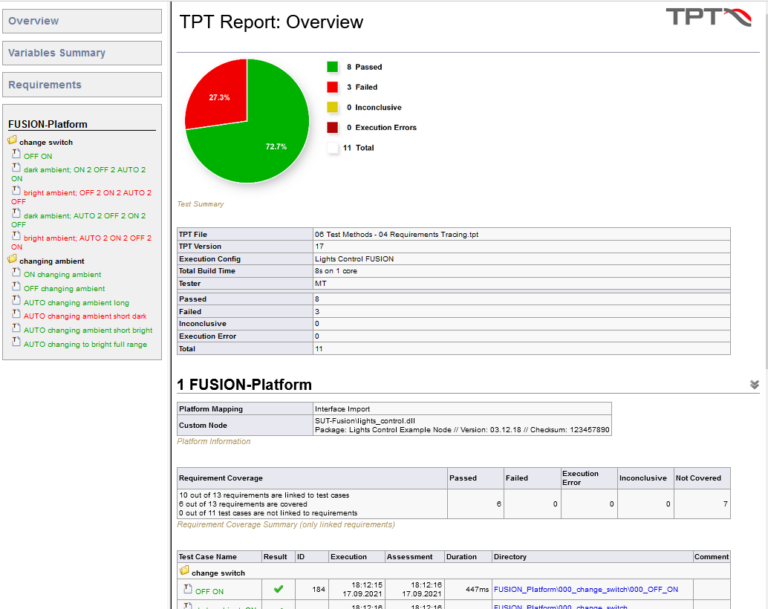Open the OFF ON test case in the table

click(209, 592)
